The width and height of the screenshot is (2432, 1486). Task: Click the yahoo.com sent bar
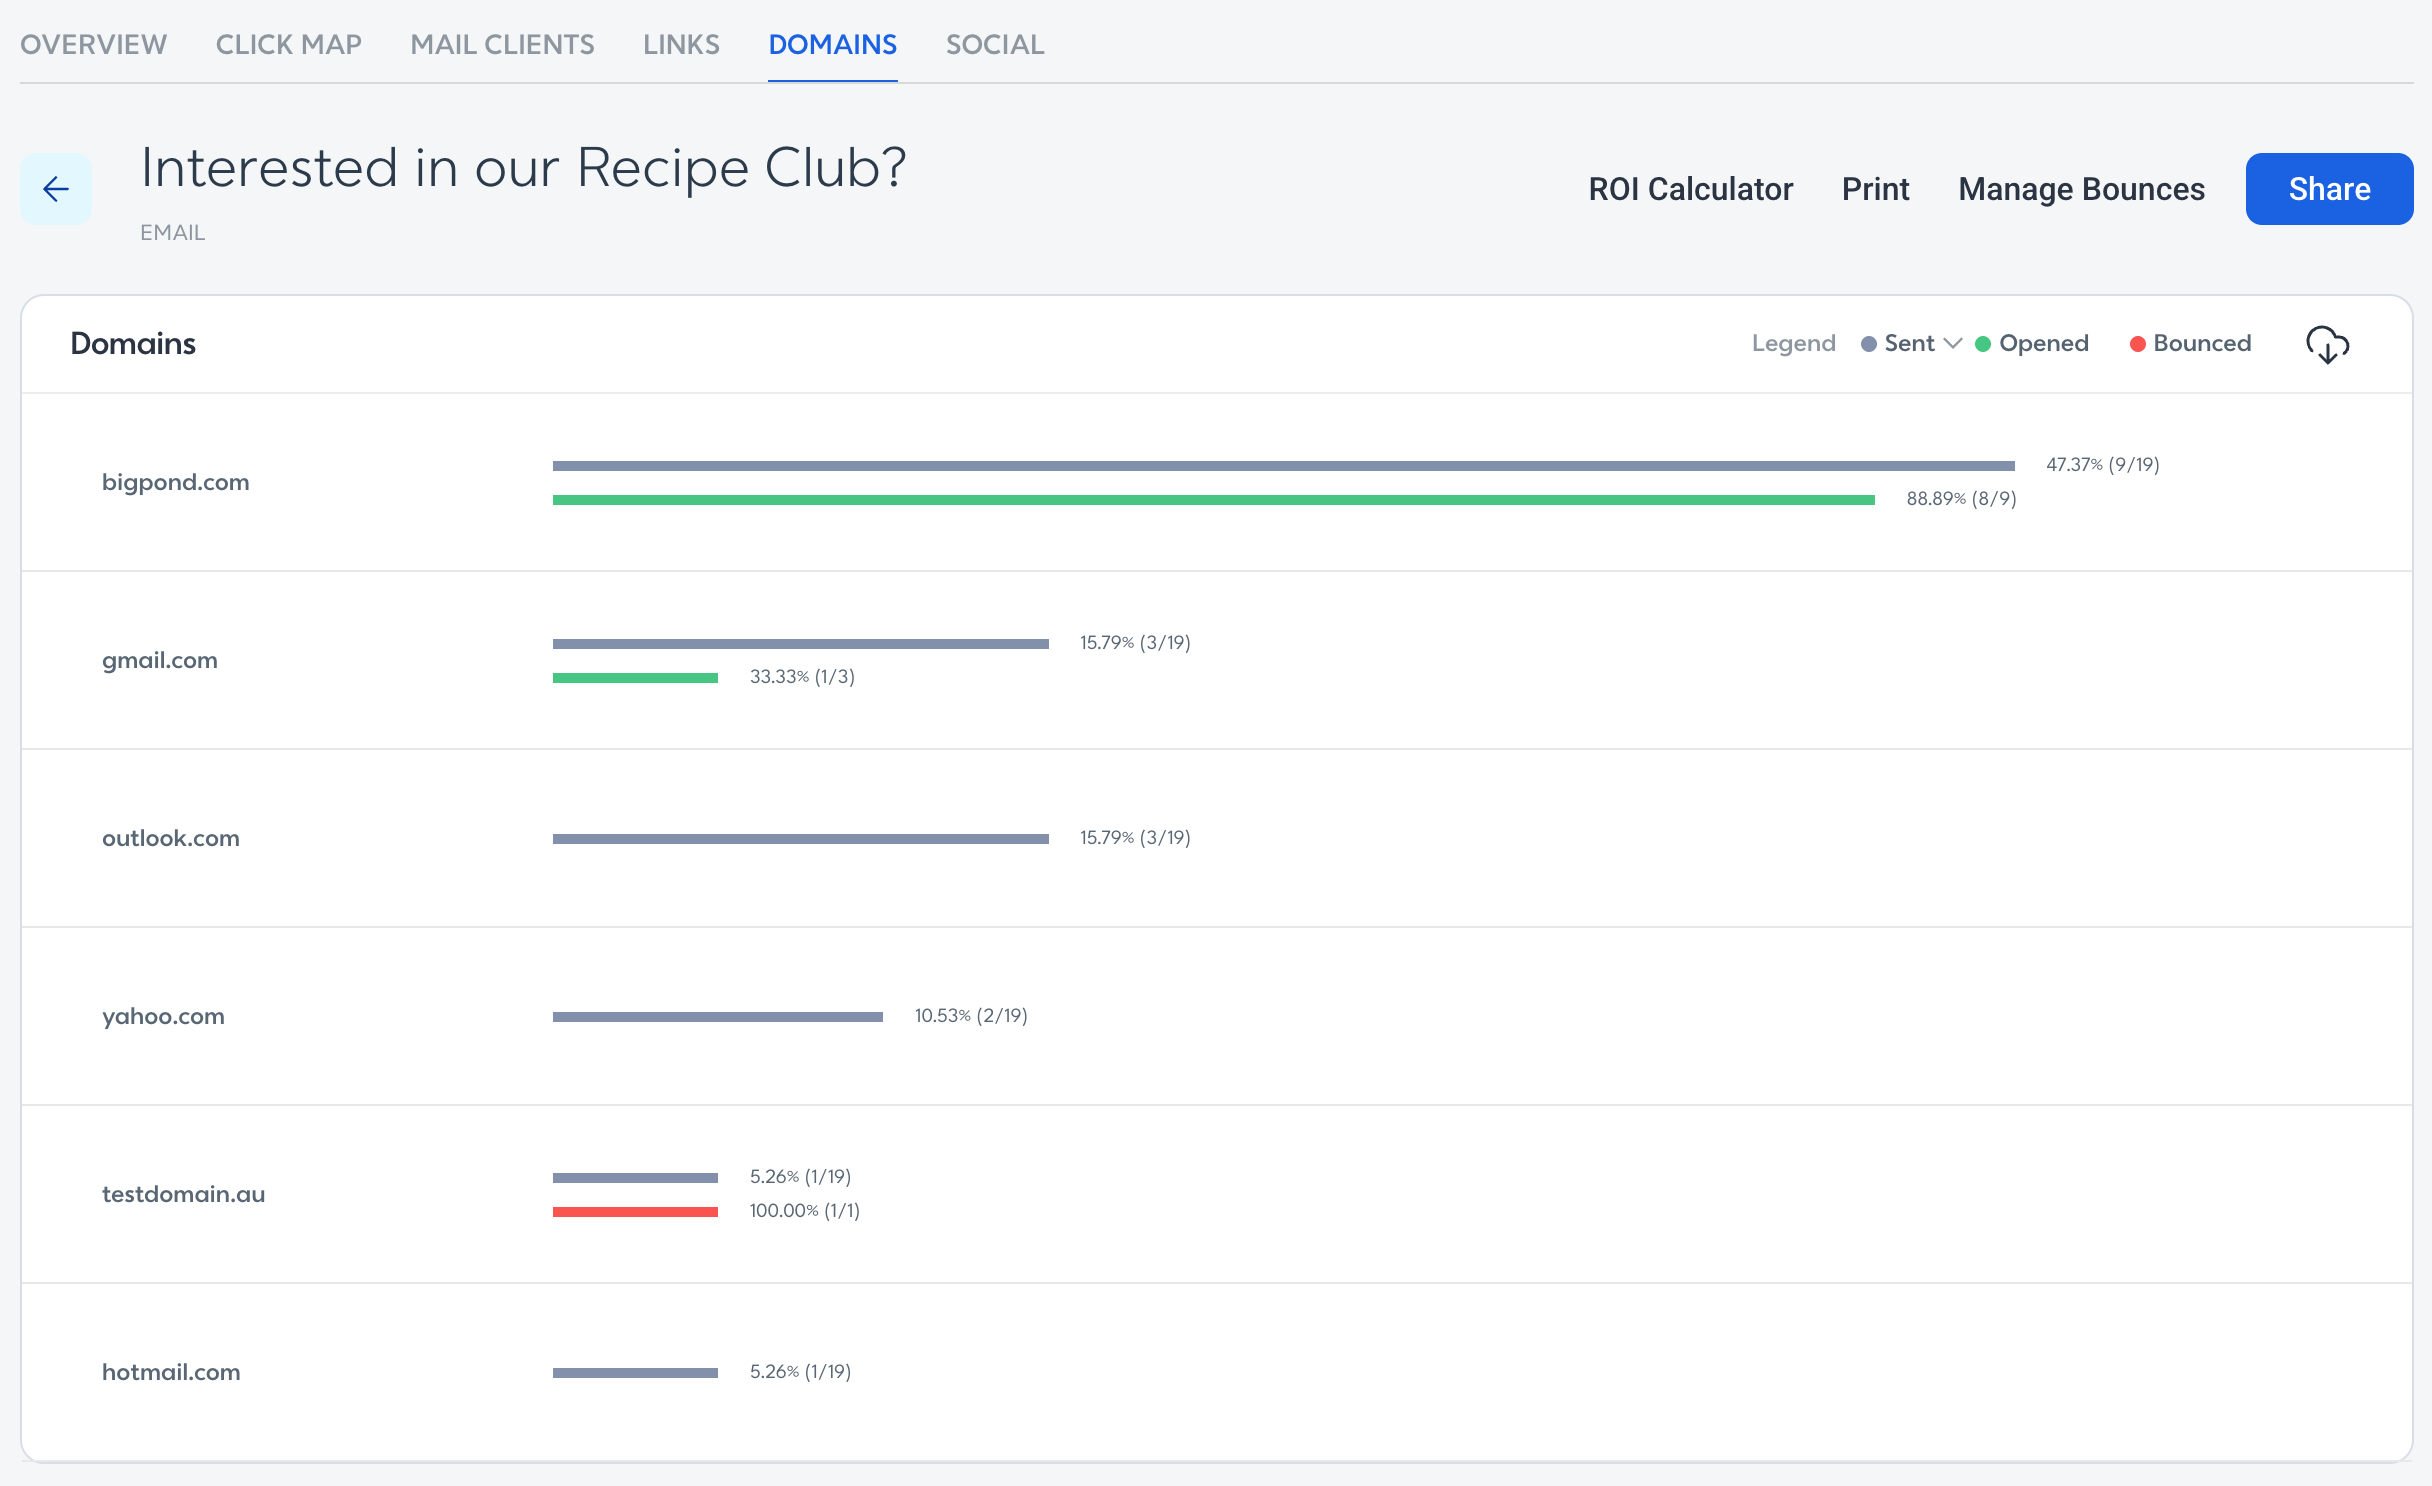(x=718, y=1017)
